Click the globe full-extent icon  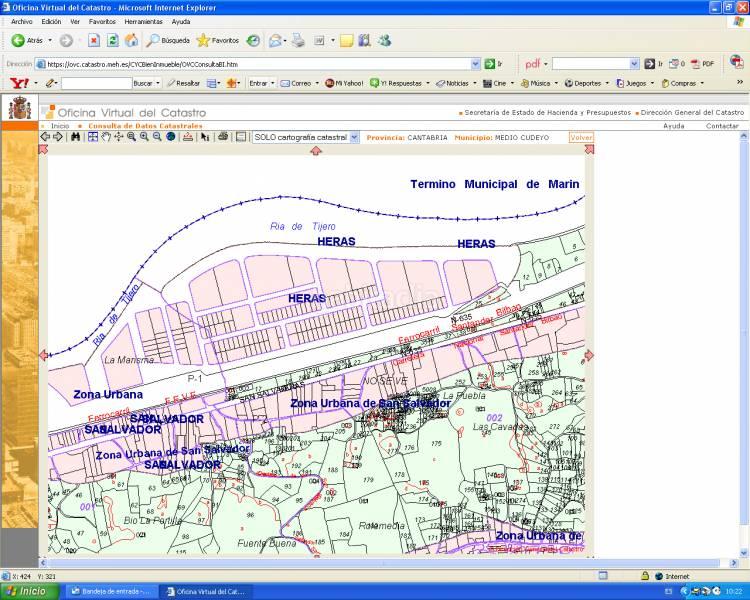171,137
